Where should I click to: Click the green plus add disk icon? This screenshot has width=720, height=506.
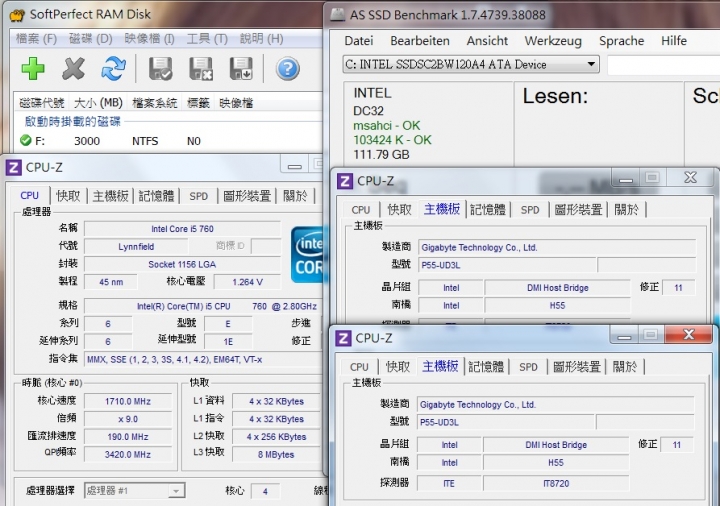pyautogui.click(x=33, y=69)
